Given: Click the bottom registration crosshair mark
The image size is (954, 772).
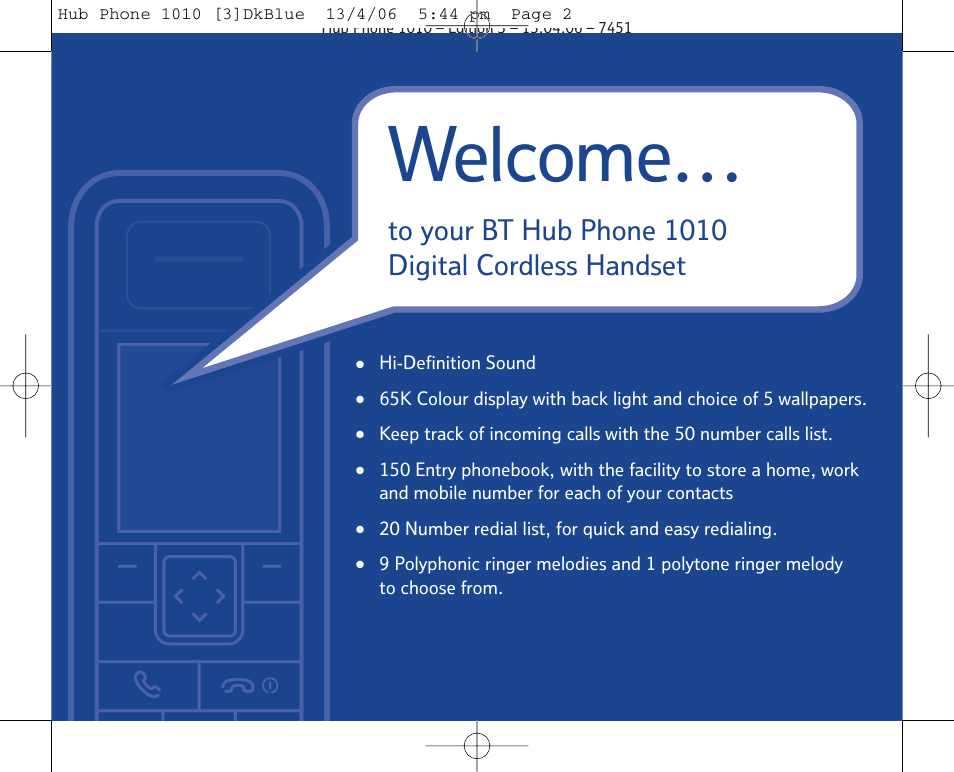Looking at the screenshot, I should (477, 745).
